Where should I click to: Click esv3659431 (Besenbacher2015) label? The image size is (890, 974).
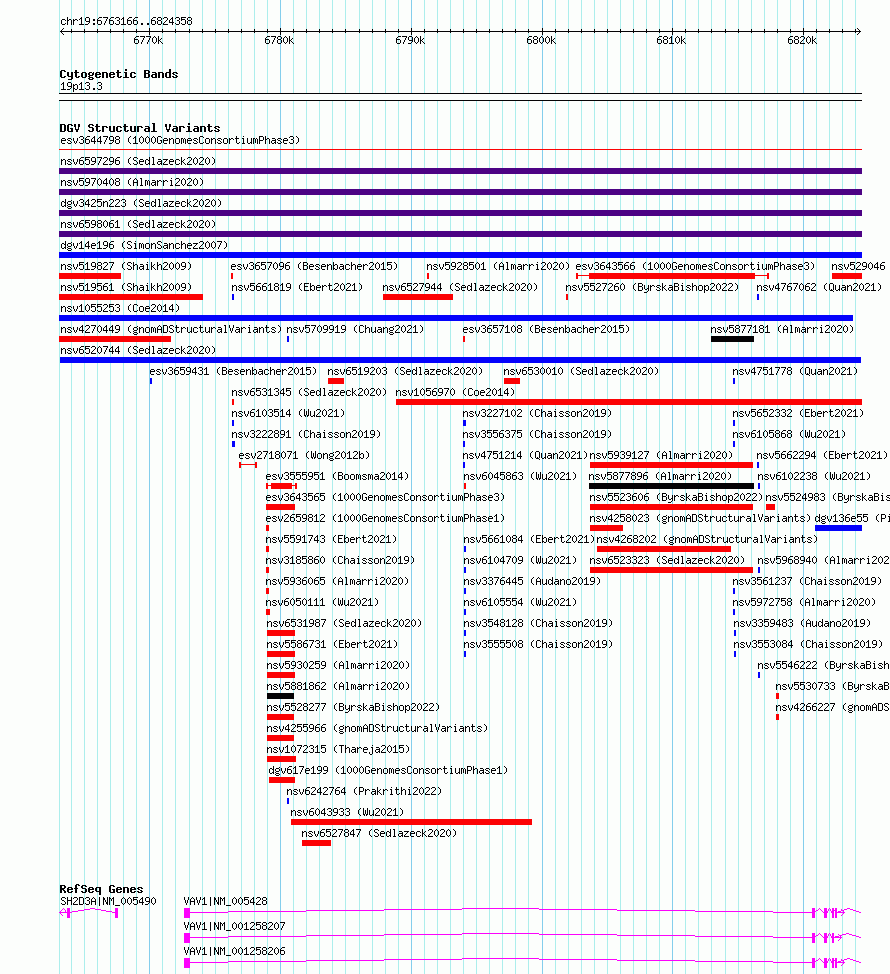tap(233, 372)
